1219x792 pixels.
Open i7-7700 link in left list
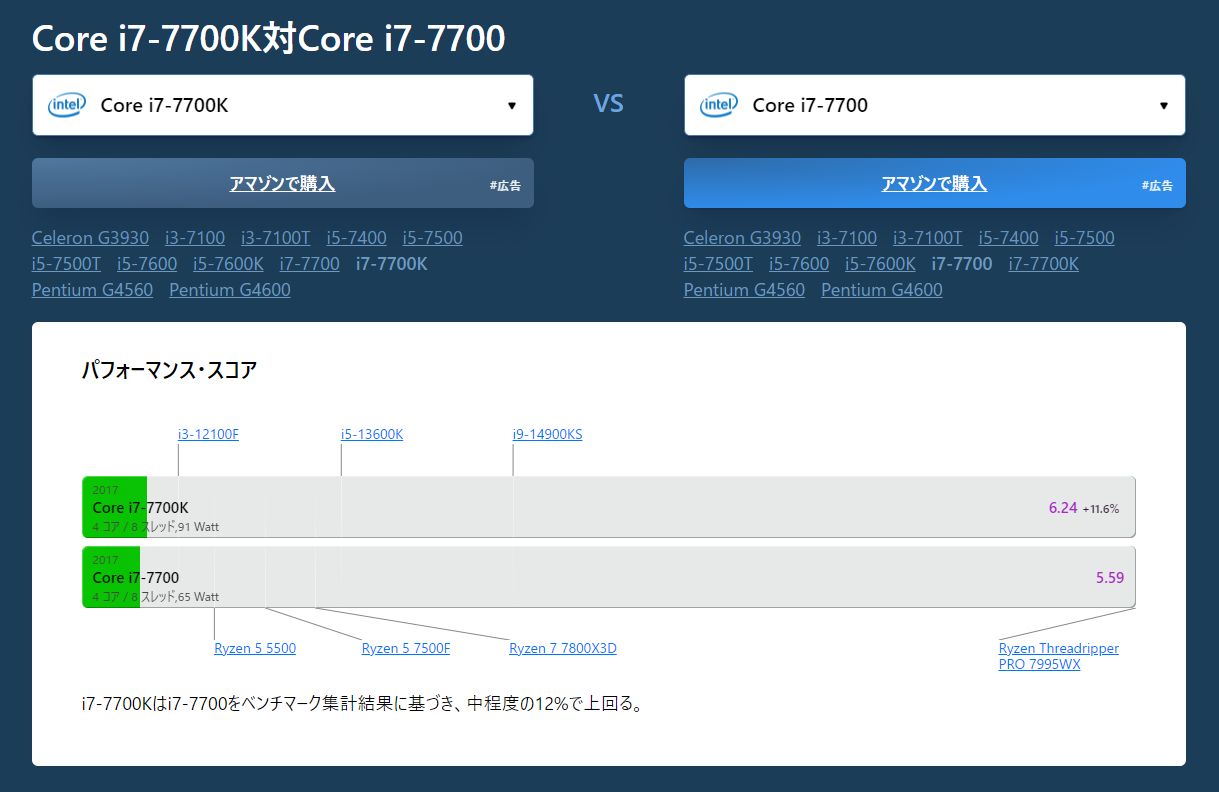point(310,264)
